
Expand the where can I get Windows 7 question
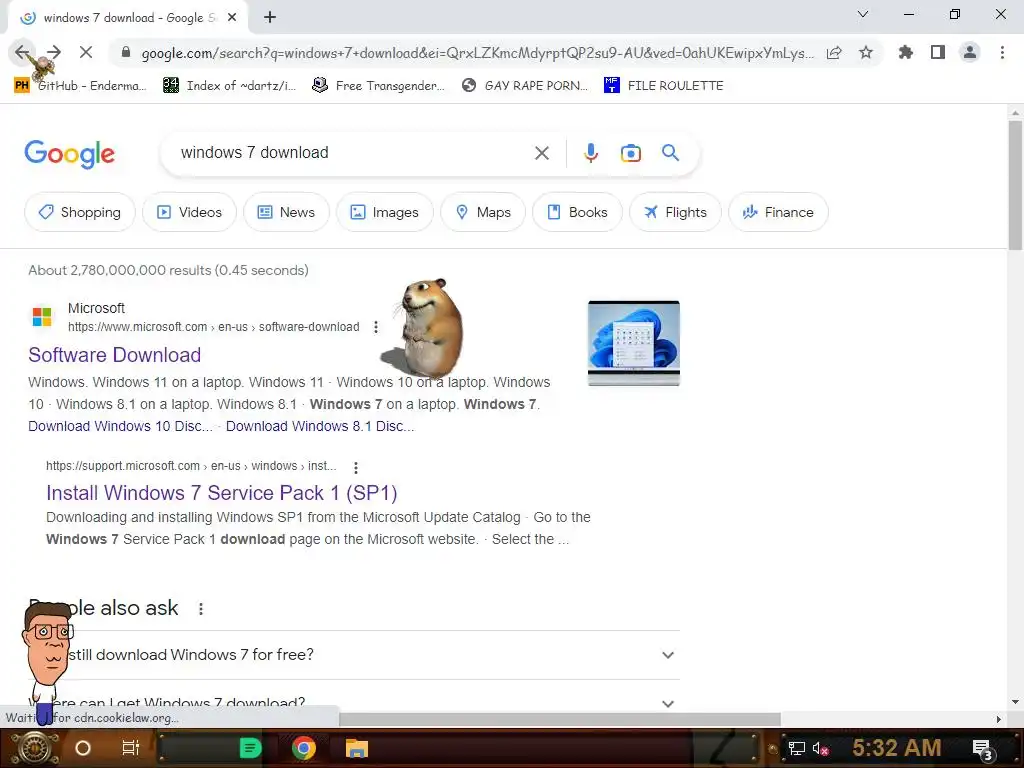click(353, 703)
